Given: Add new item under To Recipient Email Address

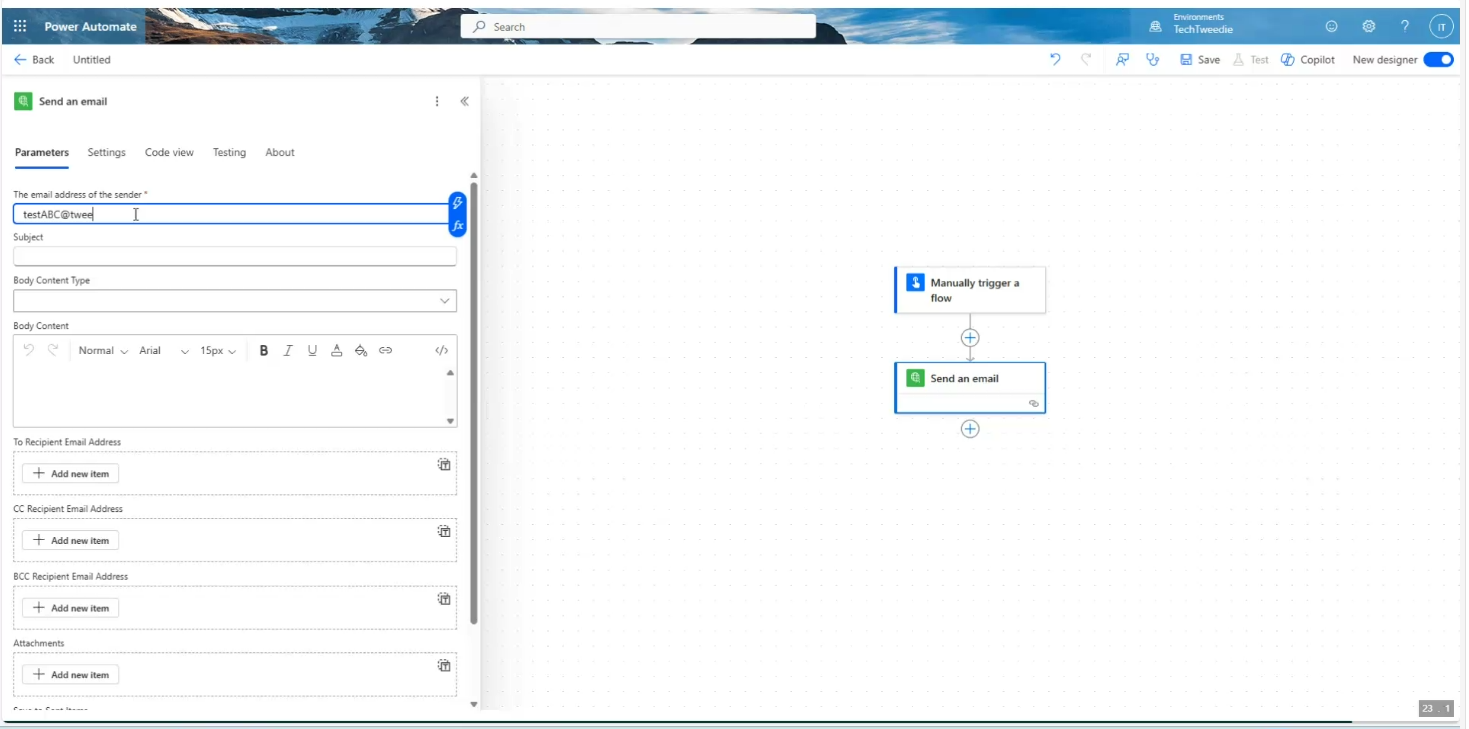Looking at the screenshot, I should (x=70, y=474).
